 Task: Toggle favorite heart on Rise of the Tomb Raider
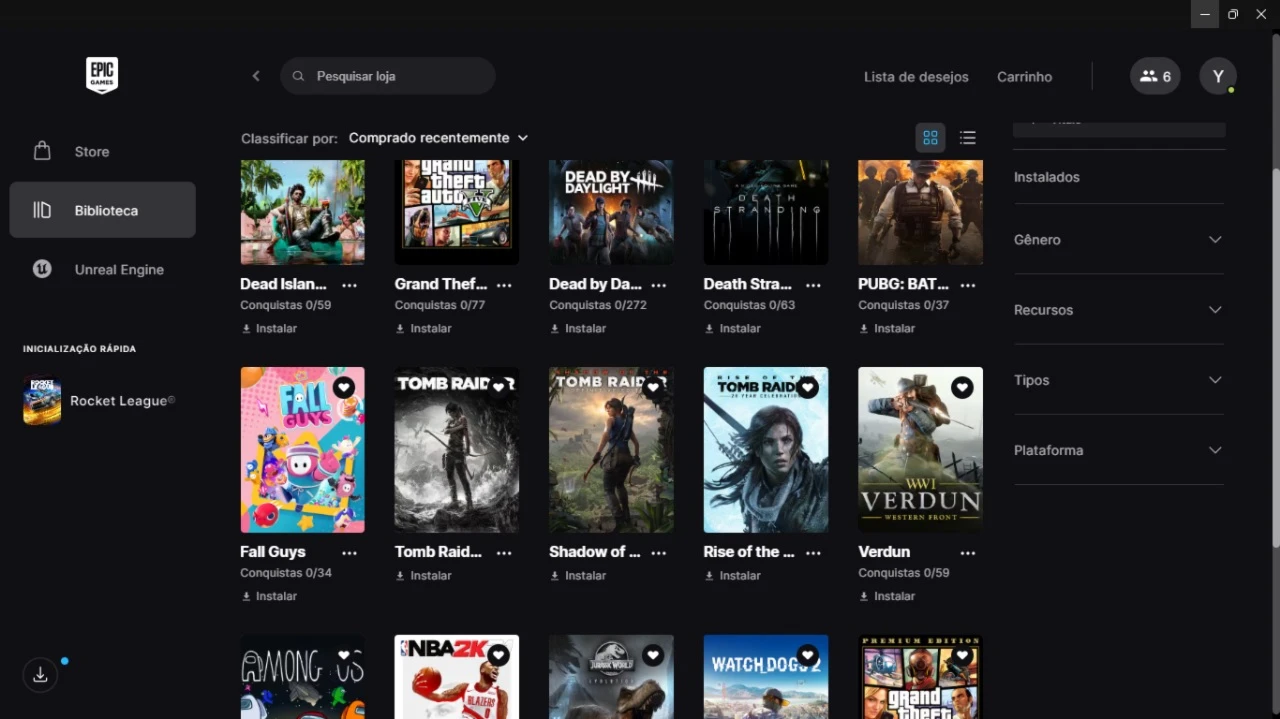tap(807, 387)
